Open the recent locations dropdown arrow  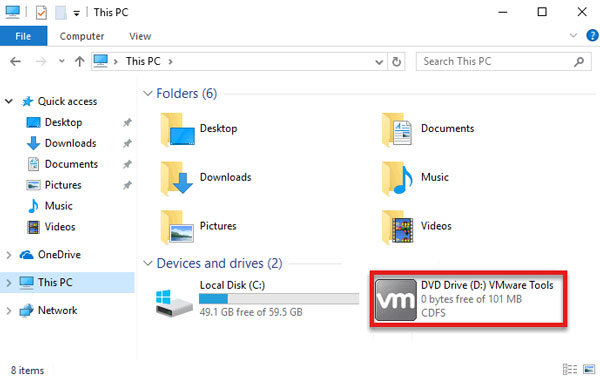coord(62,61)
